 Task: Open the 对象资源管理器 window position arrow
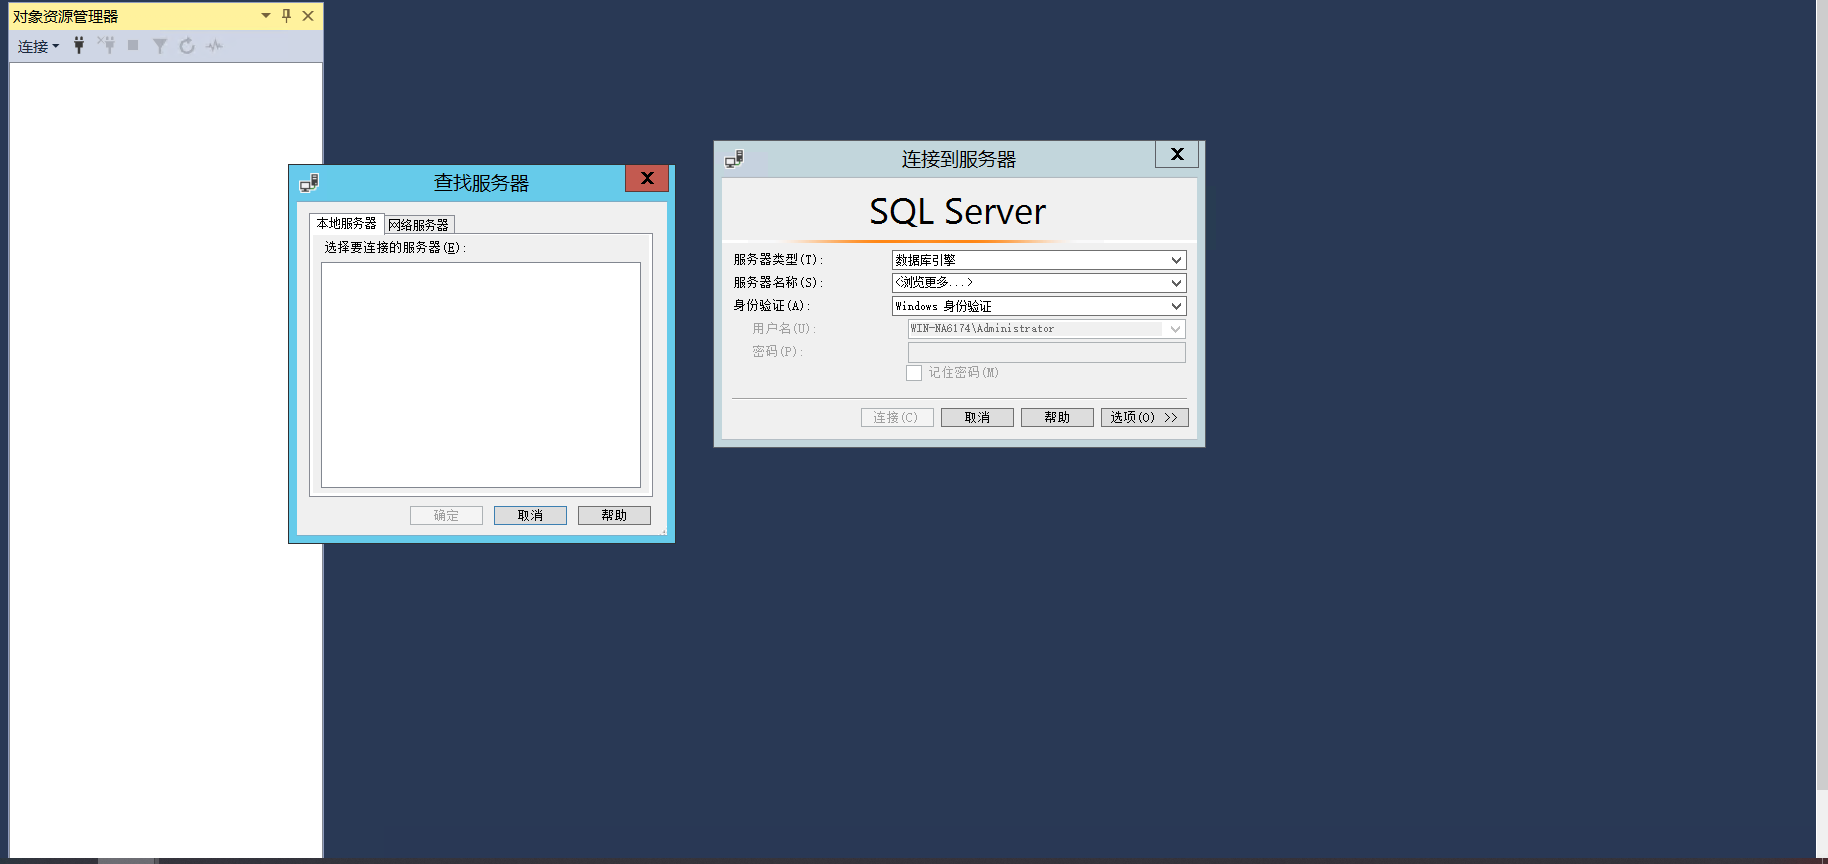click(266, 16)
